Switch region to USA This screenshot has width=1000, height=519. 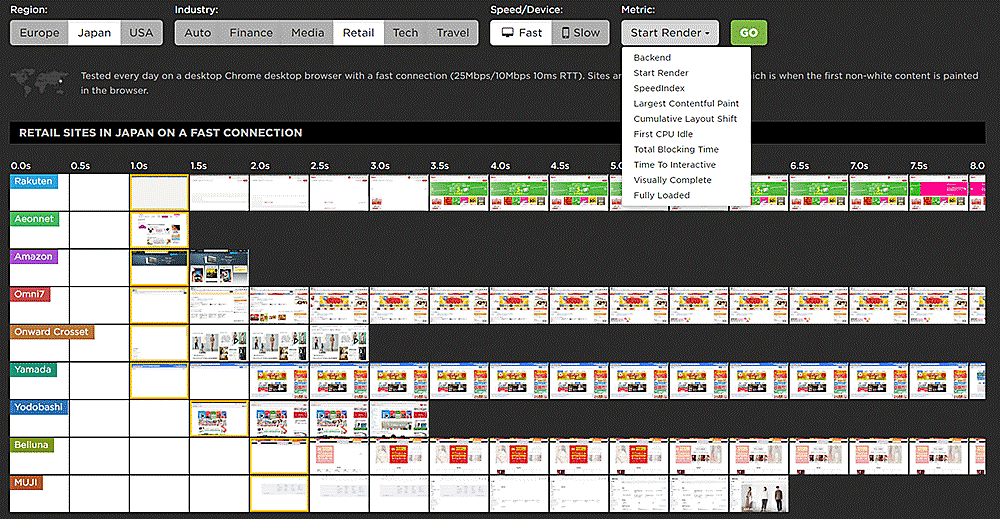tap(141, 33)
